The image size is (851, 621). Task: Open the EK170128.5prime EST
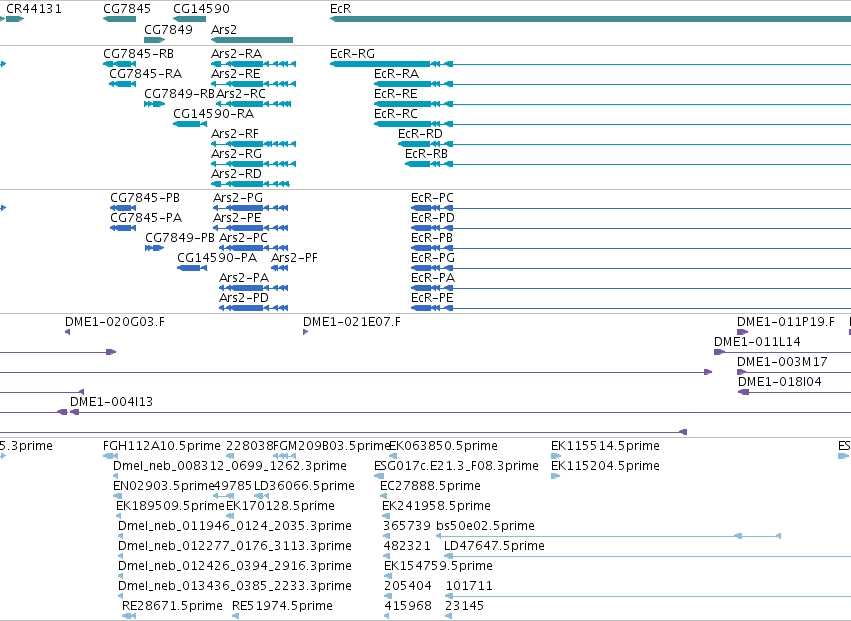coord(280,506)
